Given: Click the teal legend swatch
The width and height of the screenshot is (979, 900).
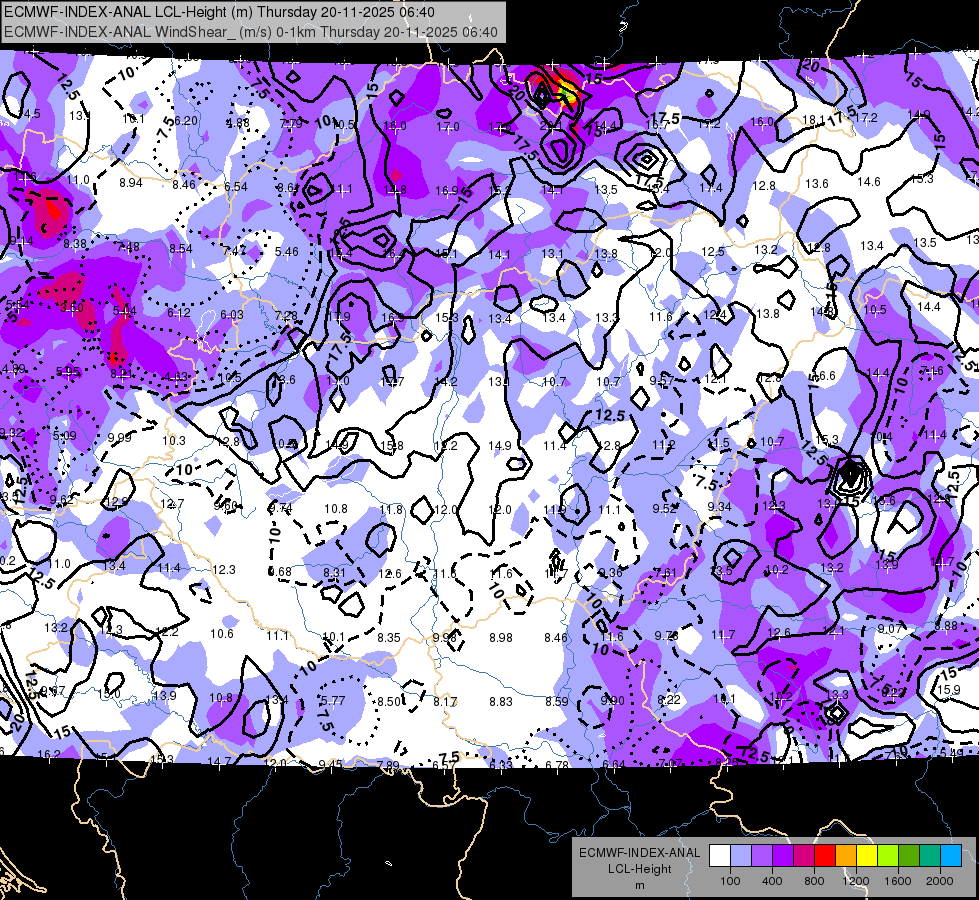Looking at the screenshot, I should tap(930, 856).
